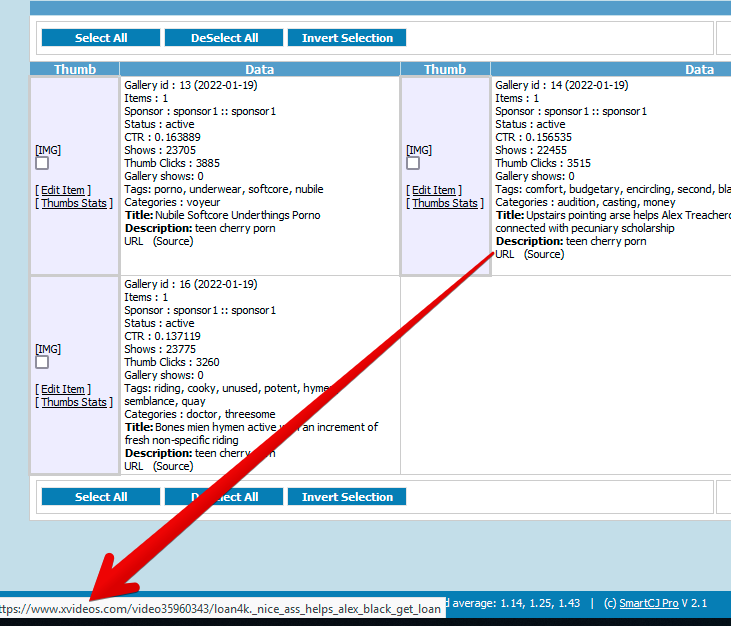Viewport: 731px width, 626px height.
Task: Click the Source link of gallery 16
Action: click(x=173, y=466)
